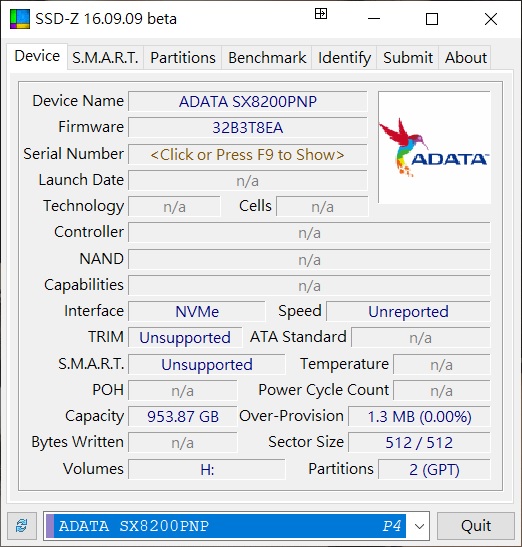Click the SSD-Z app icon in title bar
522x547 pixels.
(x=20, y=19)
